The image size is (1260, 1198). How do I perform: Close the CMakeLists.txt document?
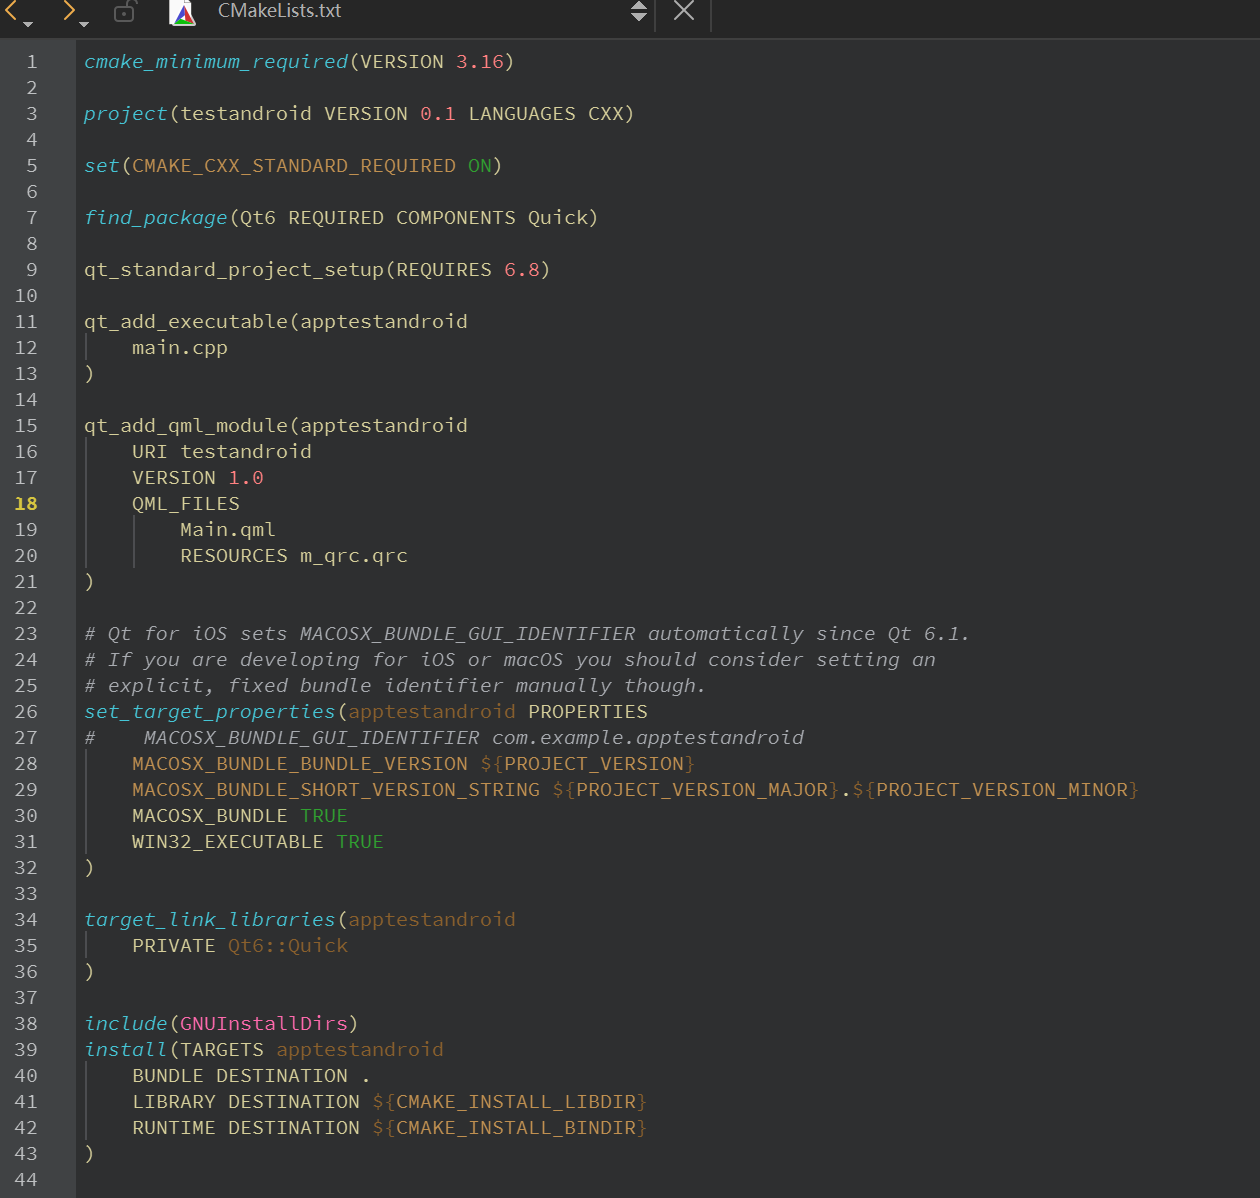pos(684,11)
